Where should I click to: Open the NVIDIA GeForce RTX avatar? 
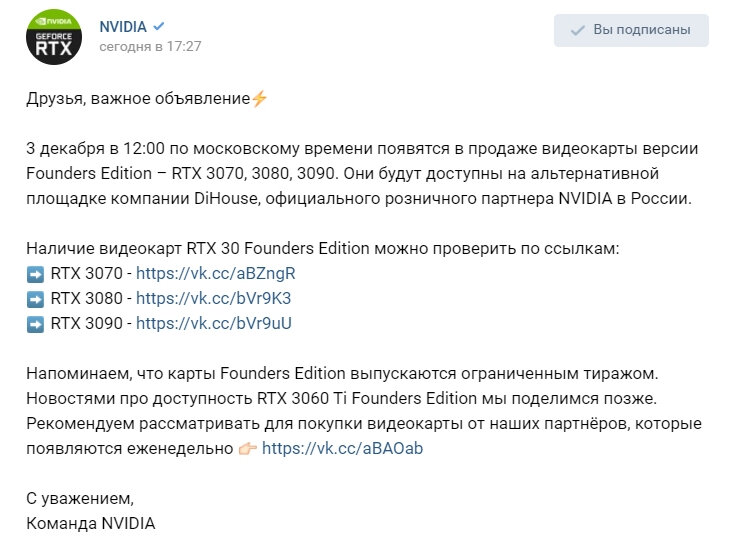54,37
